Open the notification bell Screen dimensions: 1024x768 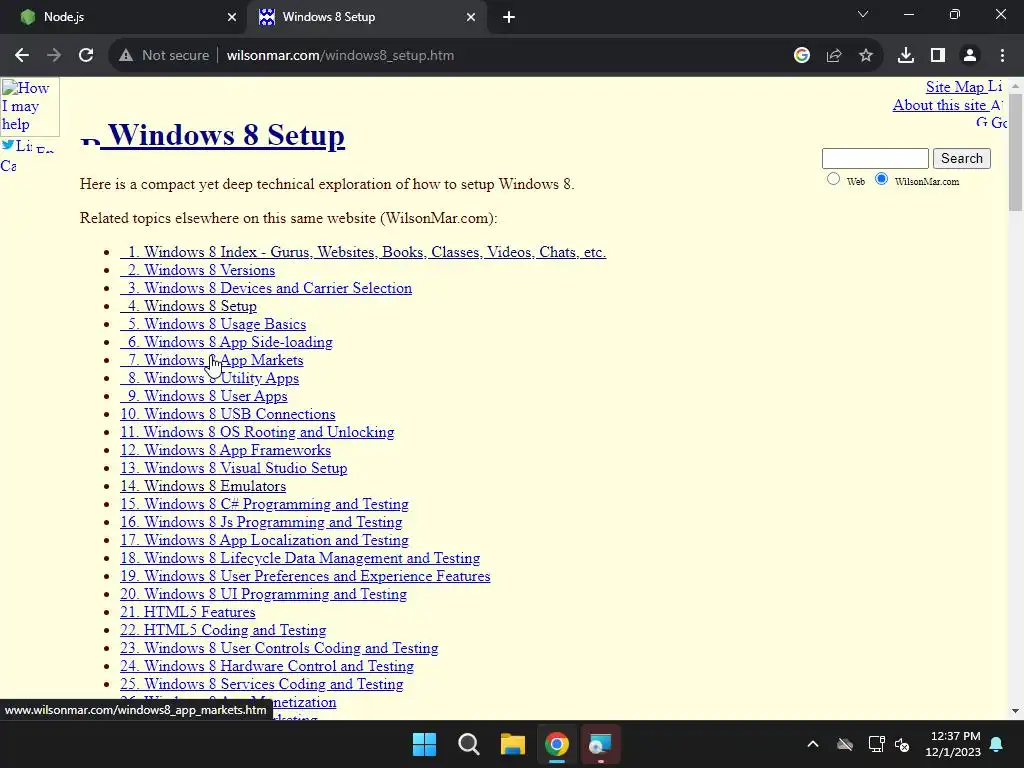coord(997,744)
